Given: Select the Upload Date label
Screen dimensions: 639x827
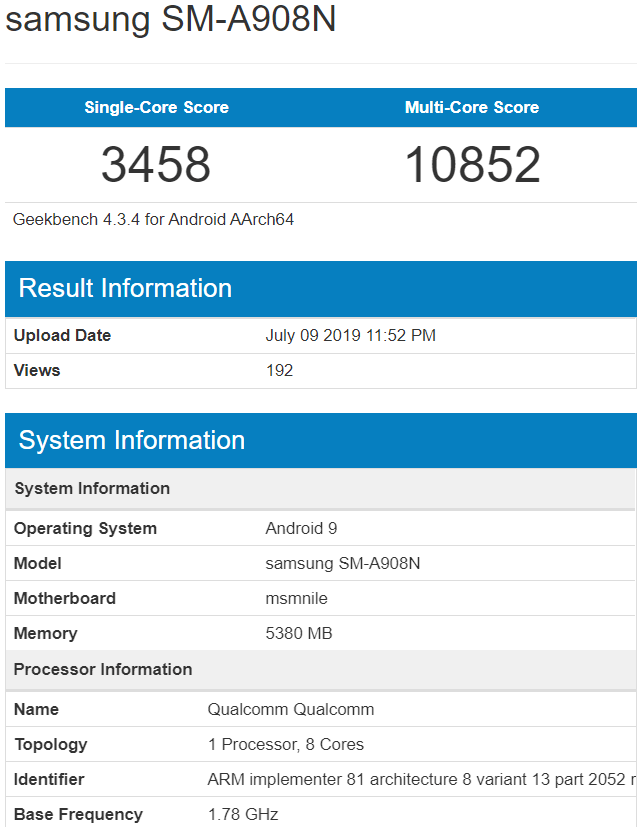Looking at the screenshot, I should pyautogui.click(x=62, y=335).
